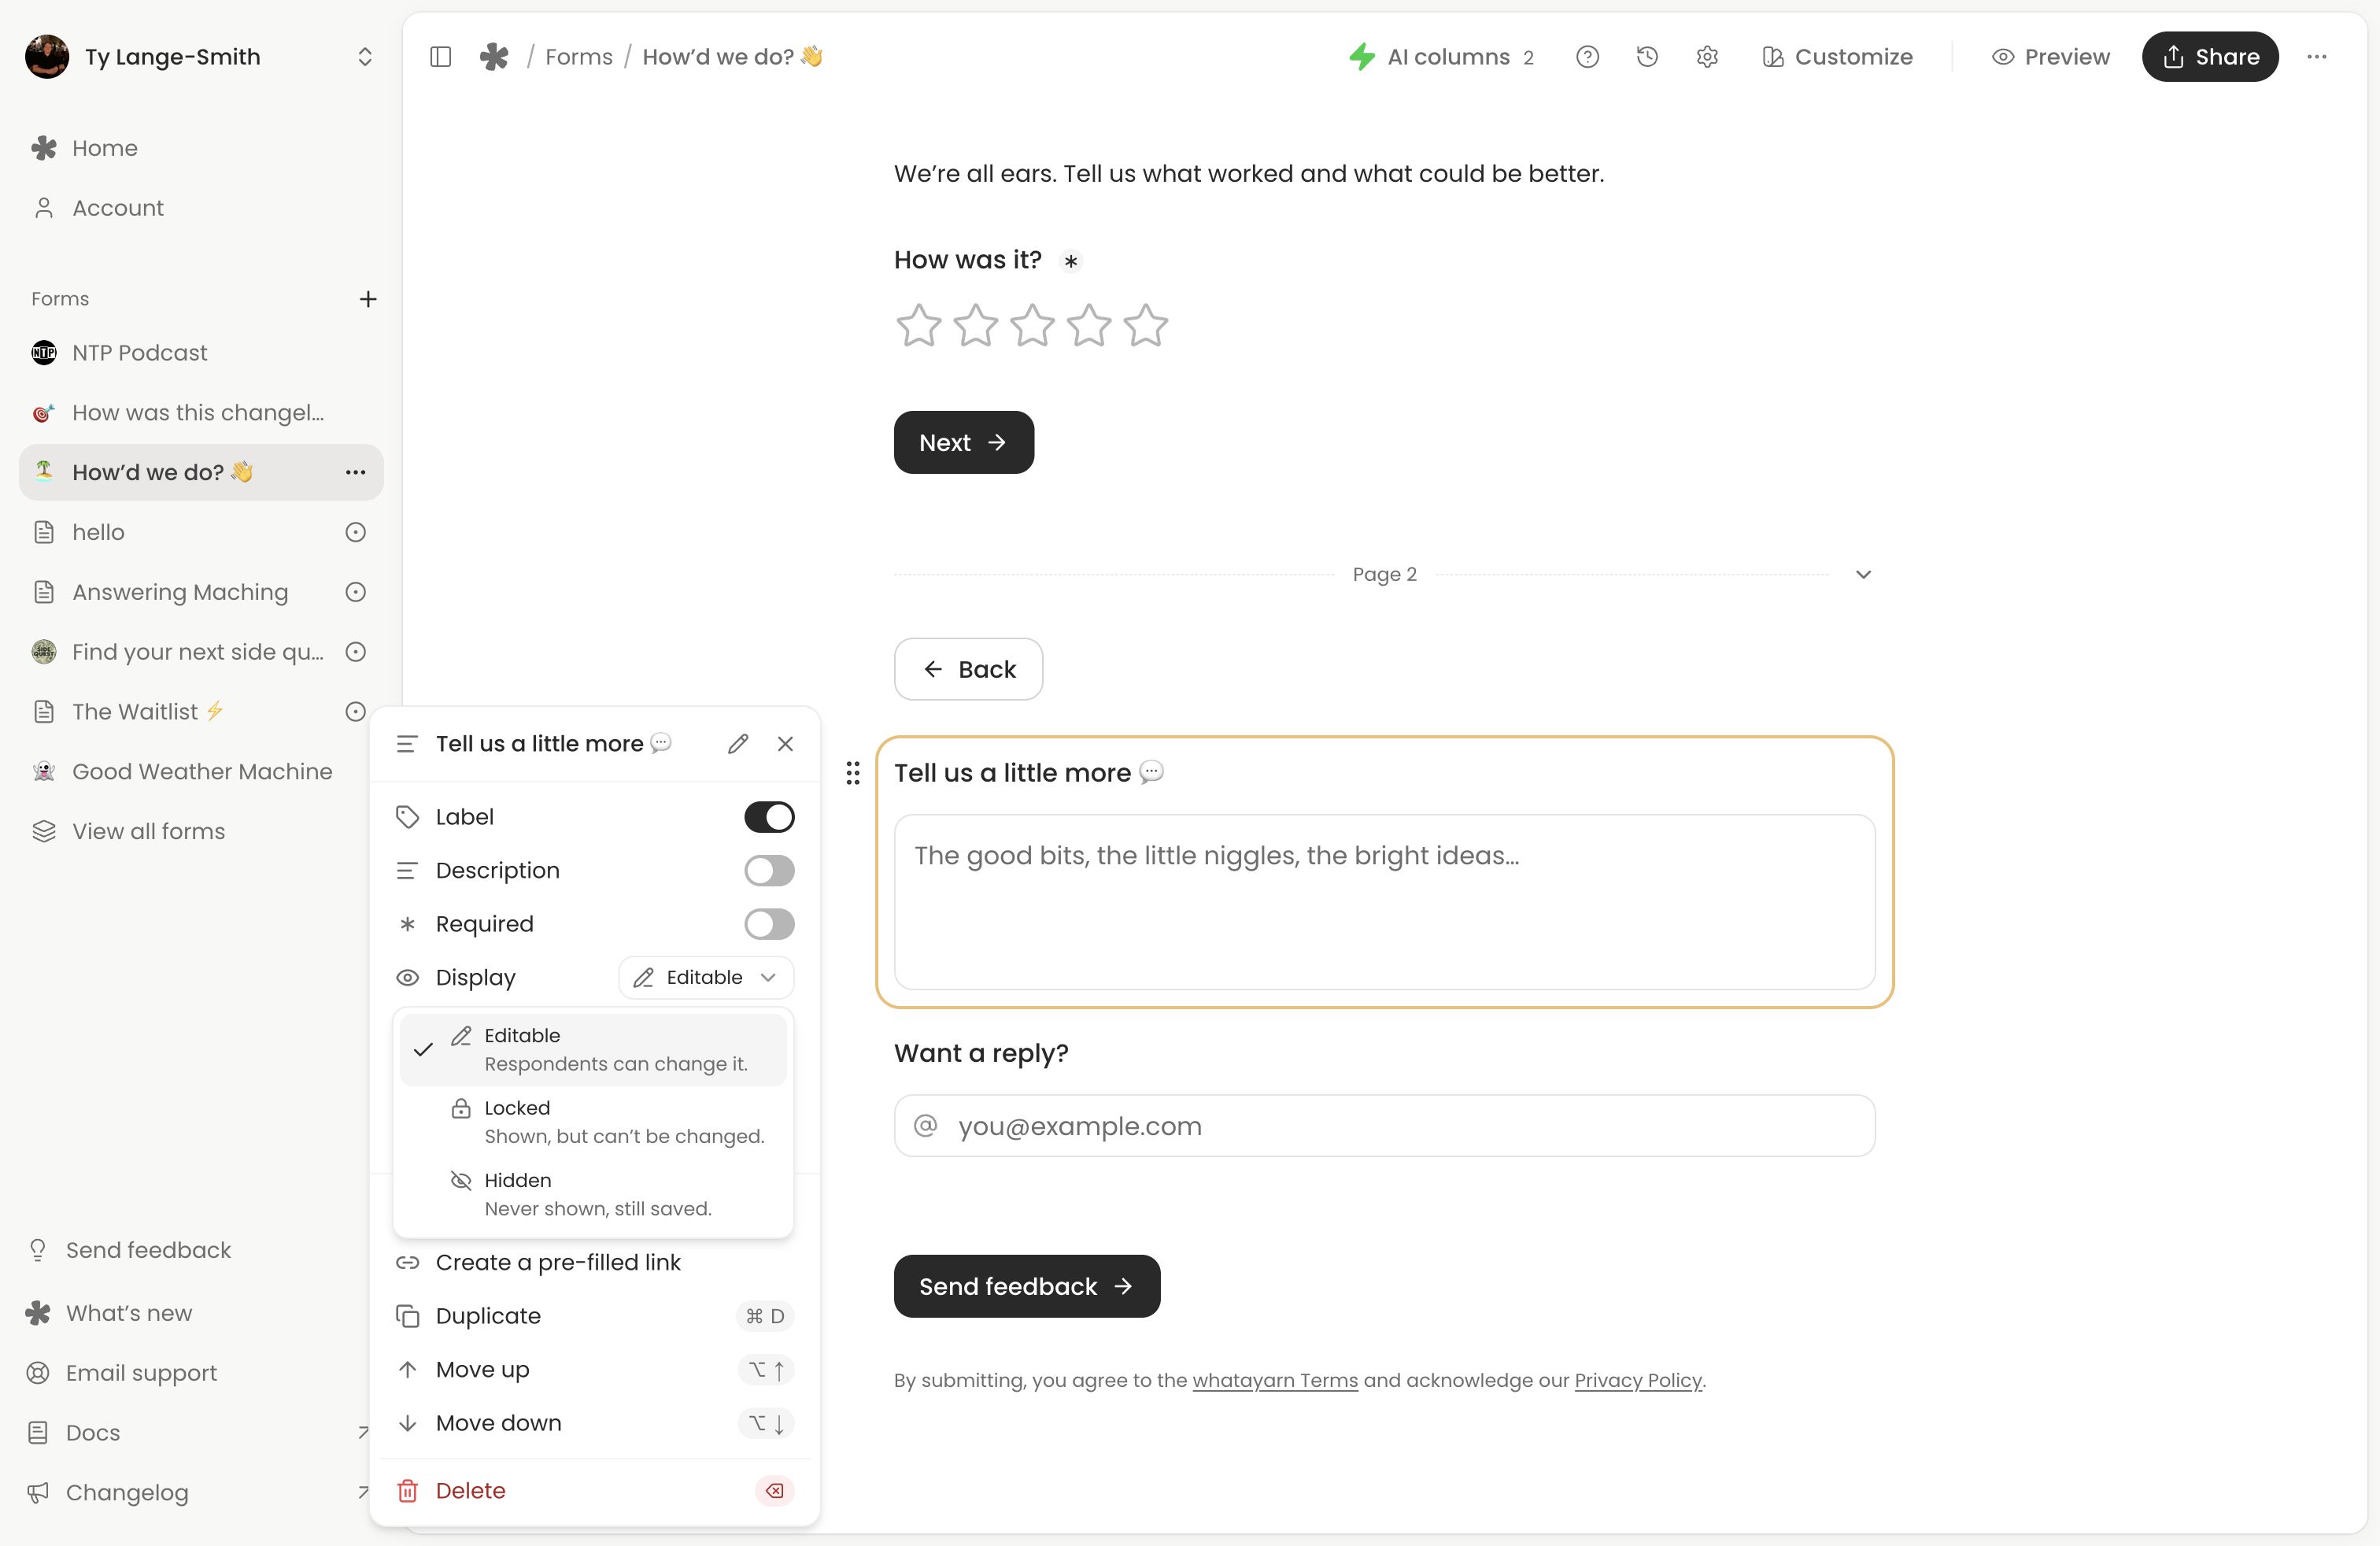Toggle the sidebar panel icon
2380x1546 pixels.
pos(440,57)
